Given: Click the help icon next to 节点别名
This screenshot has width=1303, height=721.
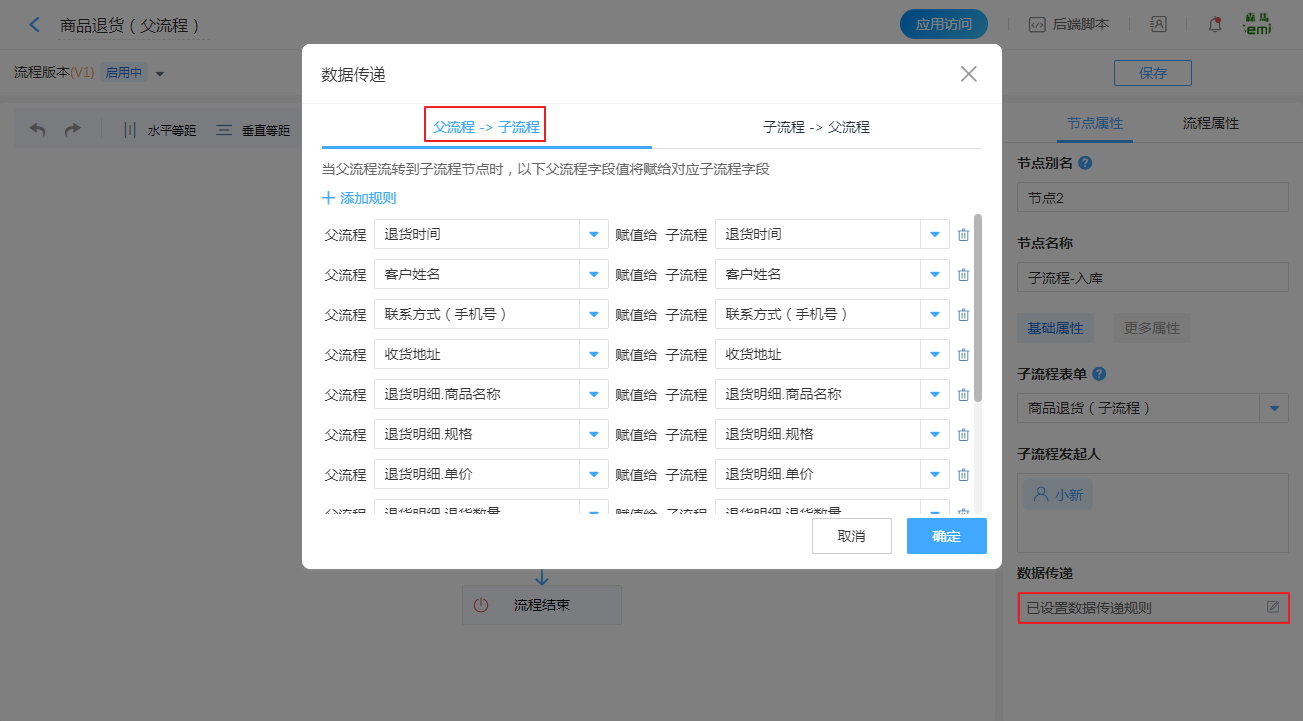Looking at the screenshot, I should click(1085, 163).
